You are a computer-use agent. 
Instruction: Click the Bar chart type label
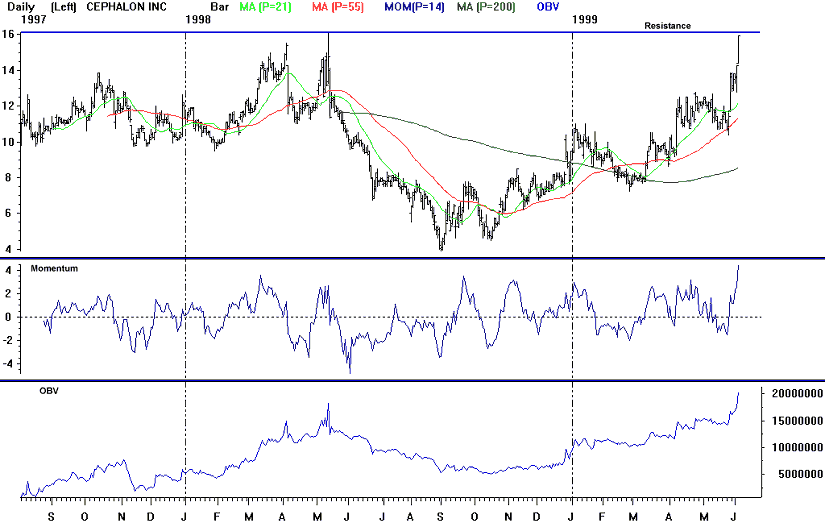coord(219,7)
